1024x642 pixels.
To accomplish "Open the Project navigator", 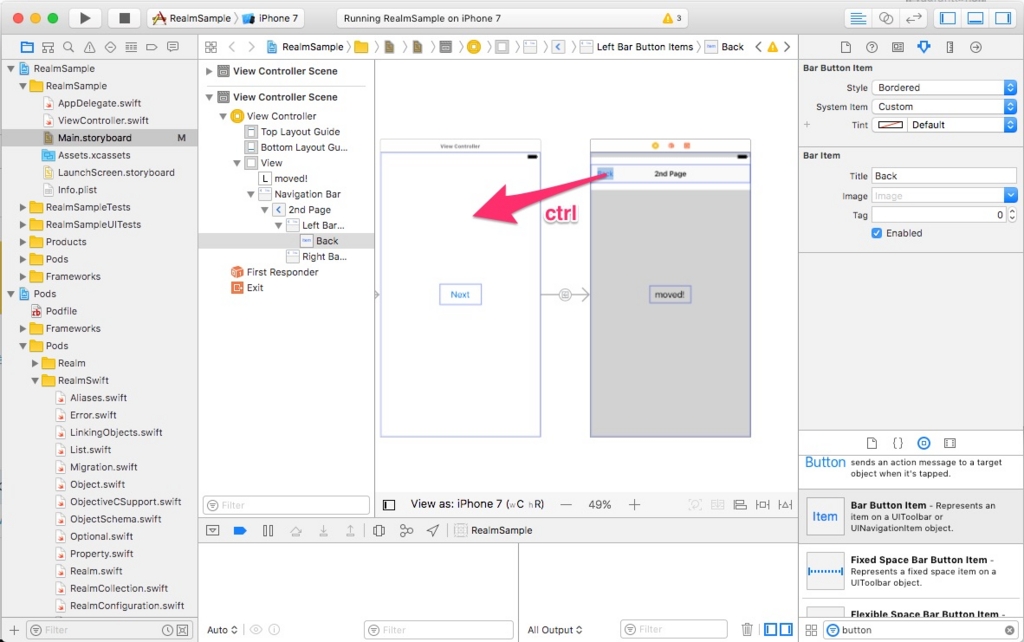I will [x=27, y=47].
